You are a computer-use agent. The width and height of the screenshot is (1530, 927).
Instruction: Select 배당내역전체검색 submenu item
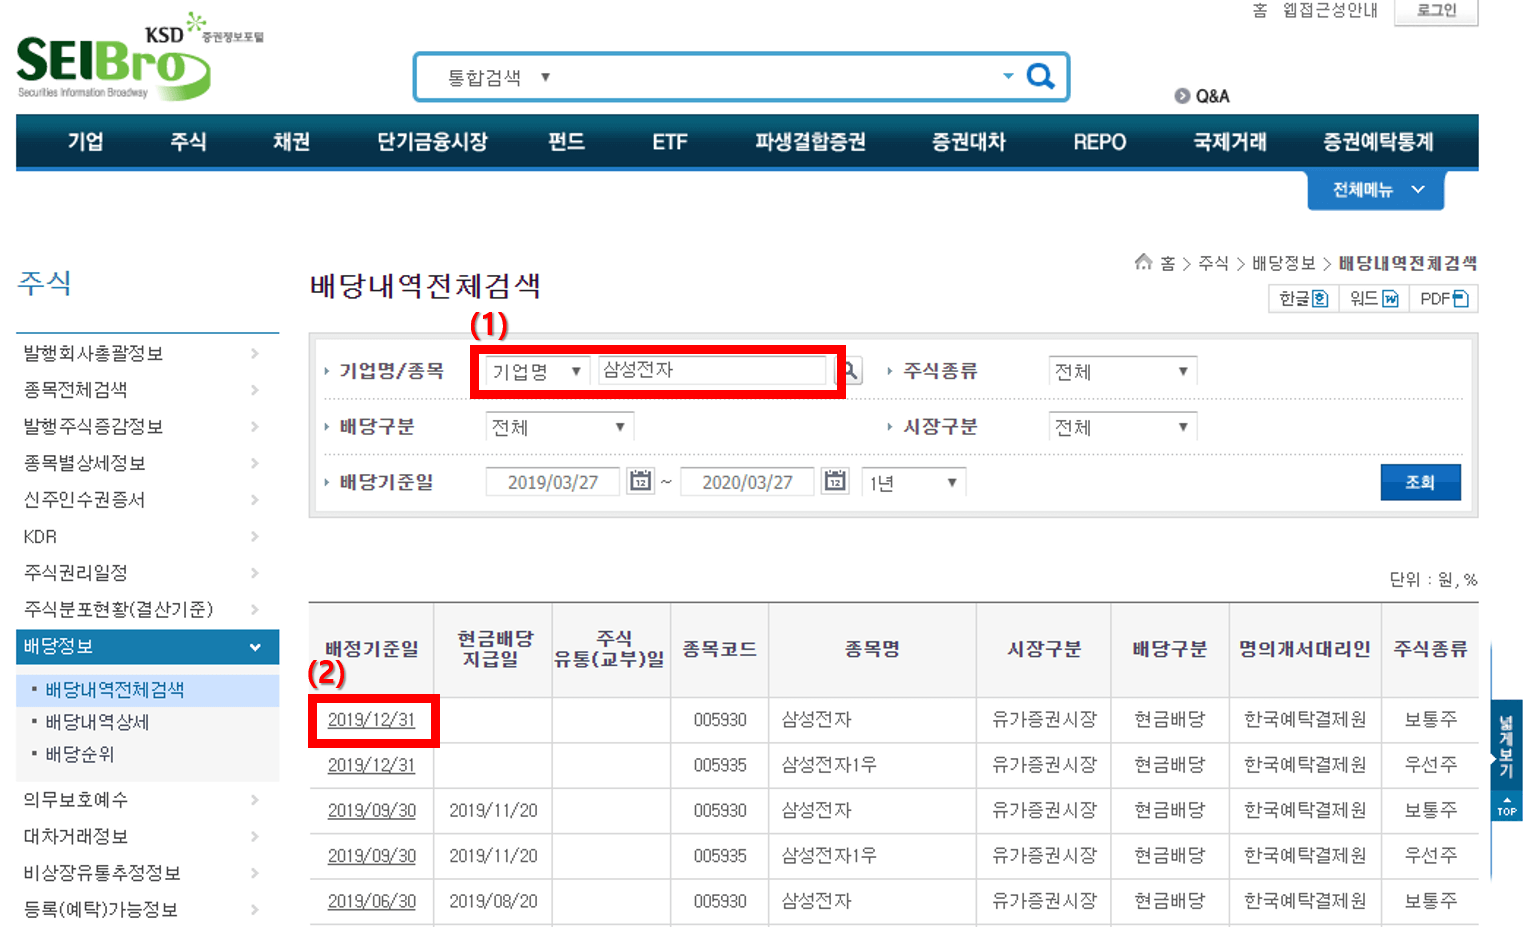tap(114, 690)
